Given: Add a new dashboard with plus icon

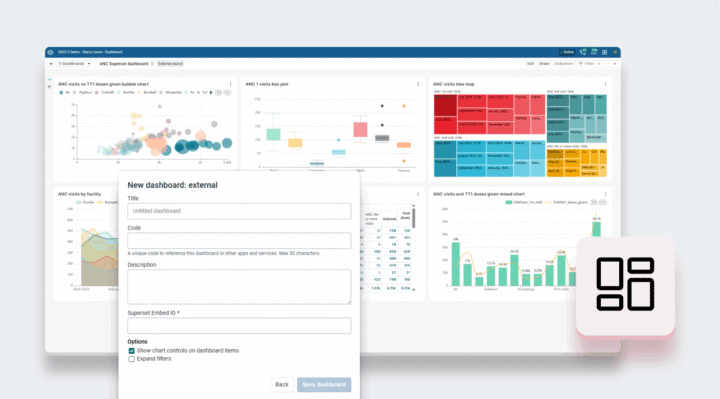Looking at the screenshot, I should click(51, 64).
